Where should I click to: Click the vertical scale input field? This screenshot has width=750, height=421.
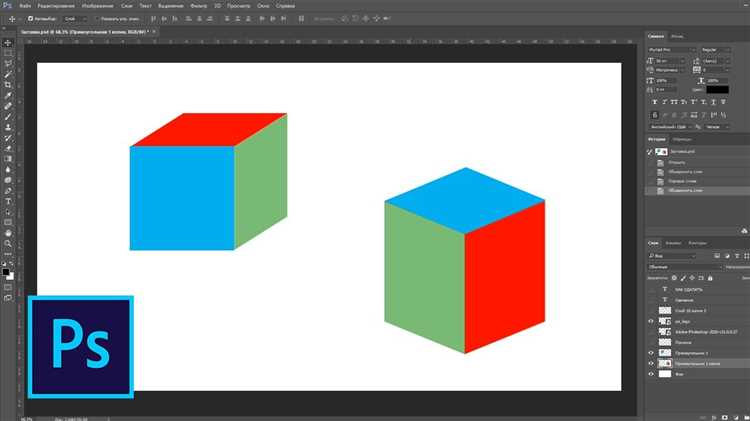click(x=666, y=81)
